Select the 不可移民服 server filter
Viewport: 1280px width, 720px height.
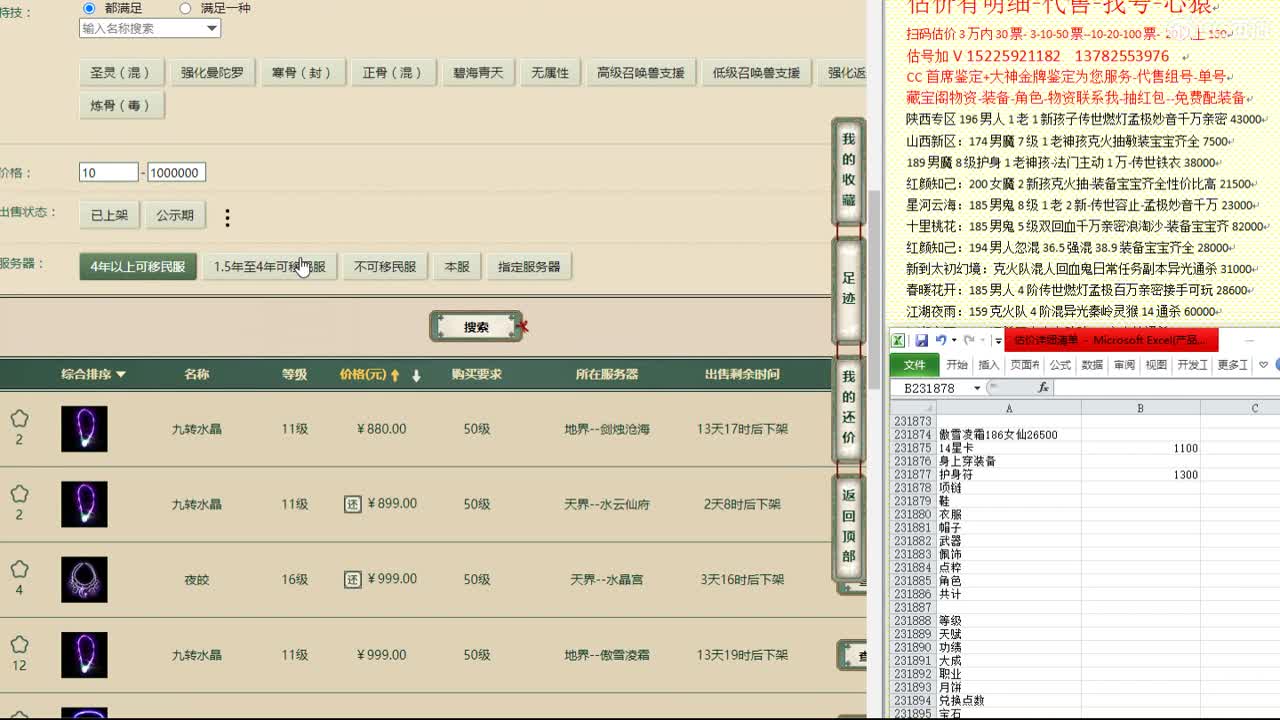pos(385,267)
